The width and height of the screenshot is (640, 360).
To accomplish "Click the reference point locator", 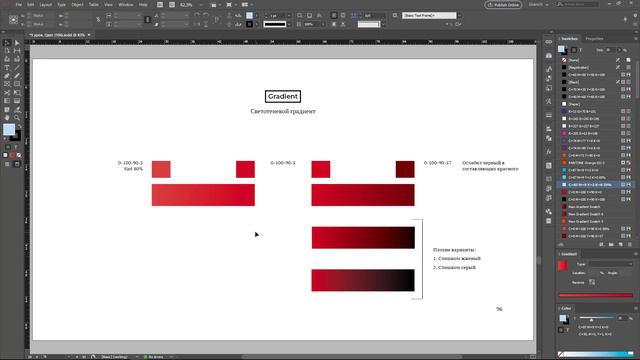I will (13, 20).
